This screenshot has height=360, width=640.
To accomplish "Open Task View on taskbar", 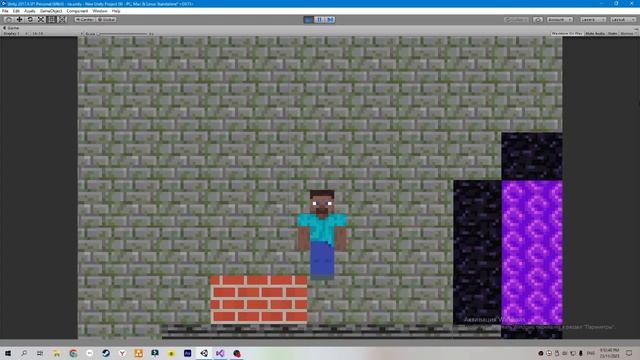I will [x=40, y=353].
